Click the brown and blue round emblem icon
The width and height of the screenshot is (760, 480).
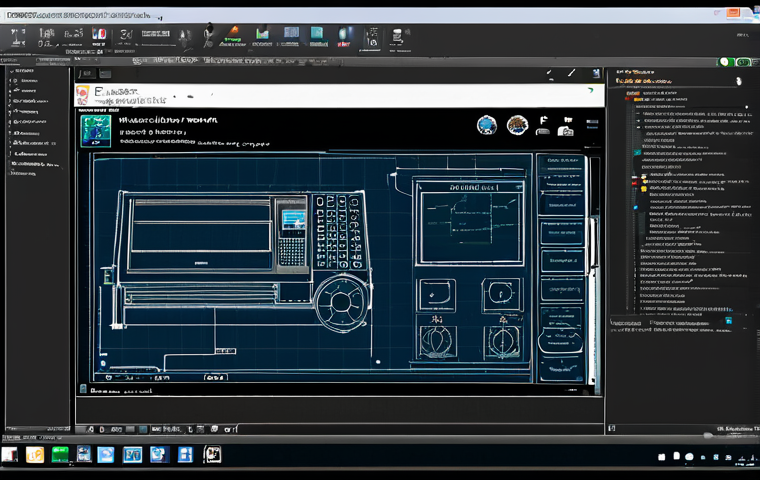tap(517, 125)
